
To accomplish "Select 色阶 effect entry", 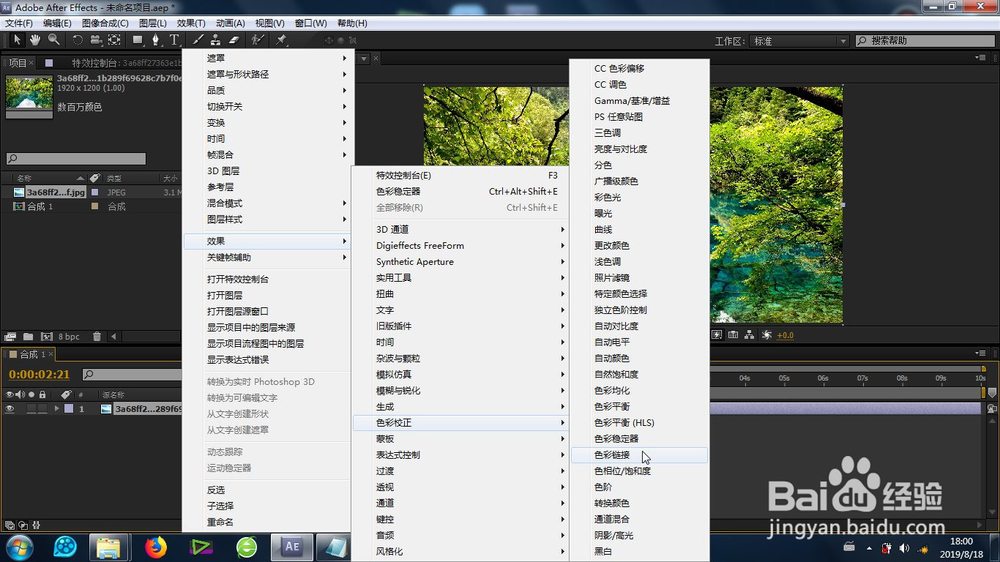I will click(639, 487).
